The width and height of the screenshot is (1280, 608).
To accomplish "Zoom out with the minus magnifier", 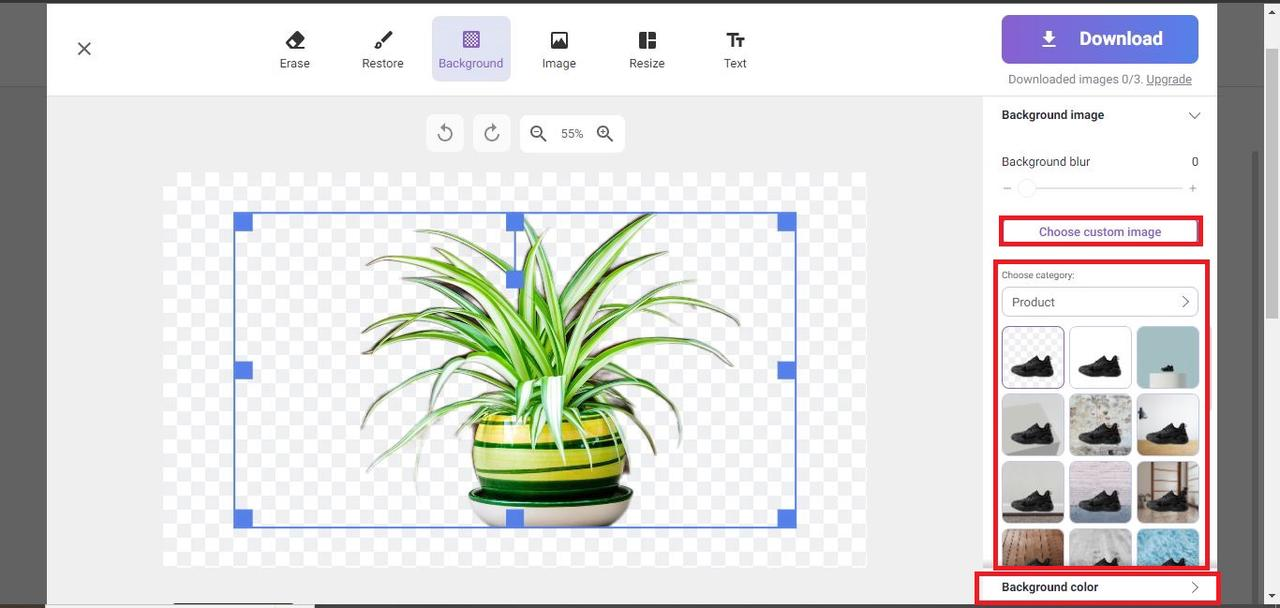I will [x=538, y=134].
